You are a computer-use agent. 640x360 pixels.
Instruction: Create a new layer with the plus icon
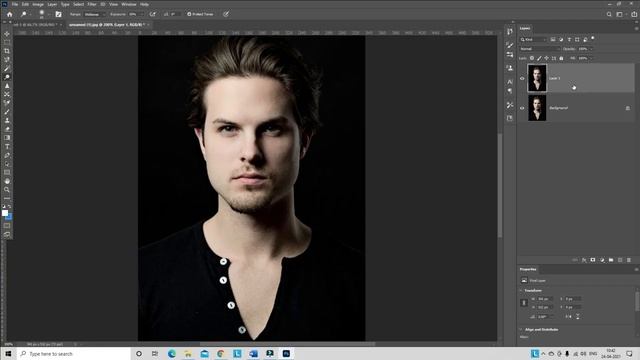[x=620, y=260]
